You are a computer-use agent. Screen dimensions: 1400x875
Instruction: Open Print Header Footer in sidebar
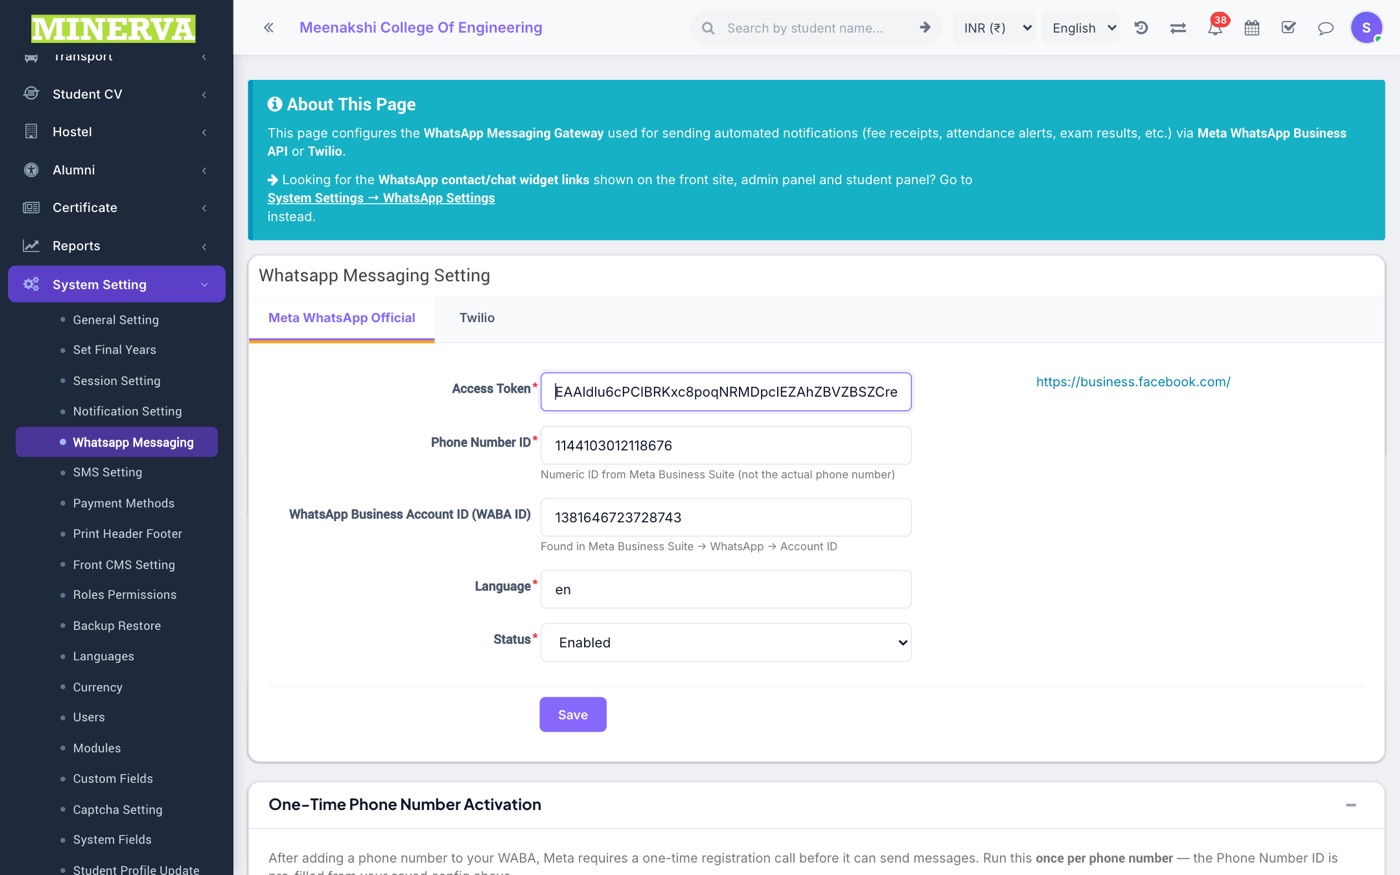click(128, 534)
